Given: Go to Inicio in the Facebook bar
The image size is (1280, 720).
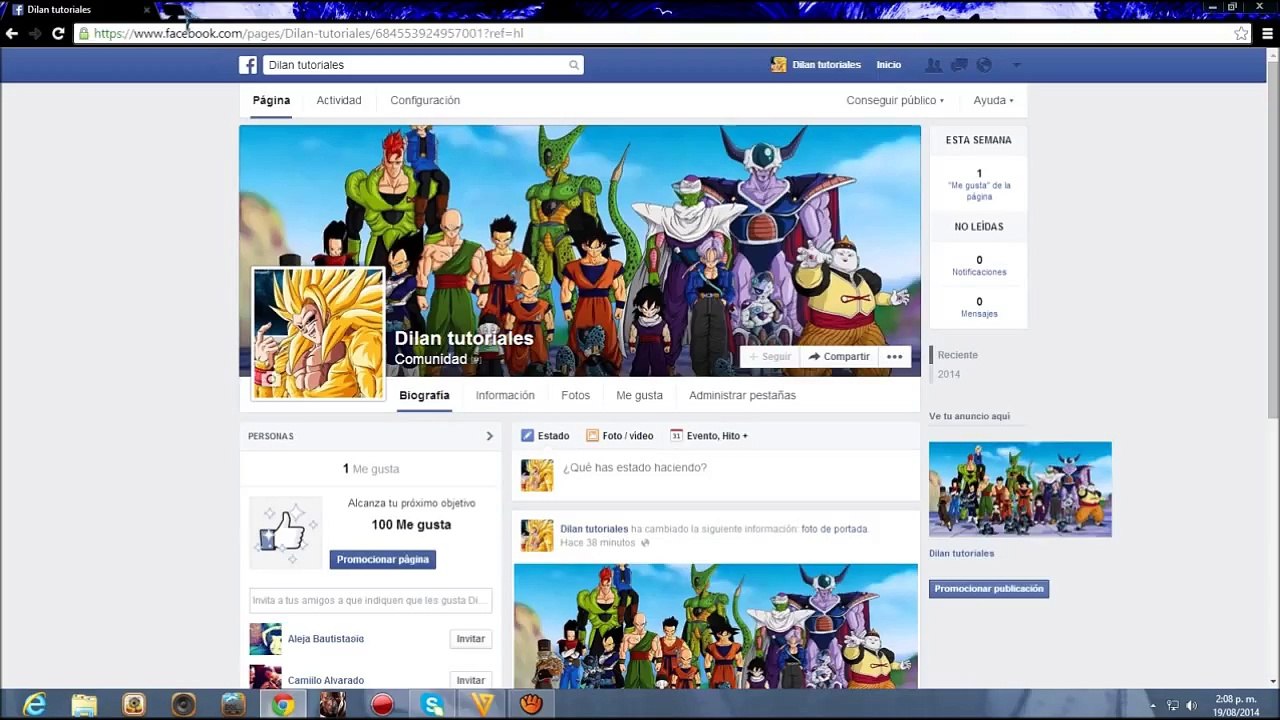Looking at the screenshot, I should point(889,65).
